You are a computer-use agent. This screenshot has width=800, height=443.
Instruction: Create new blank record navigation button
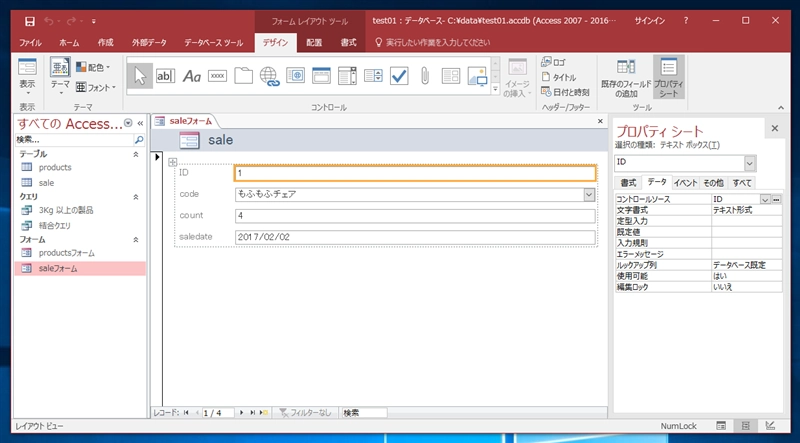[264, 412]
